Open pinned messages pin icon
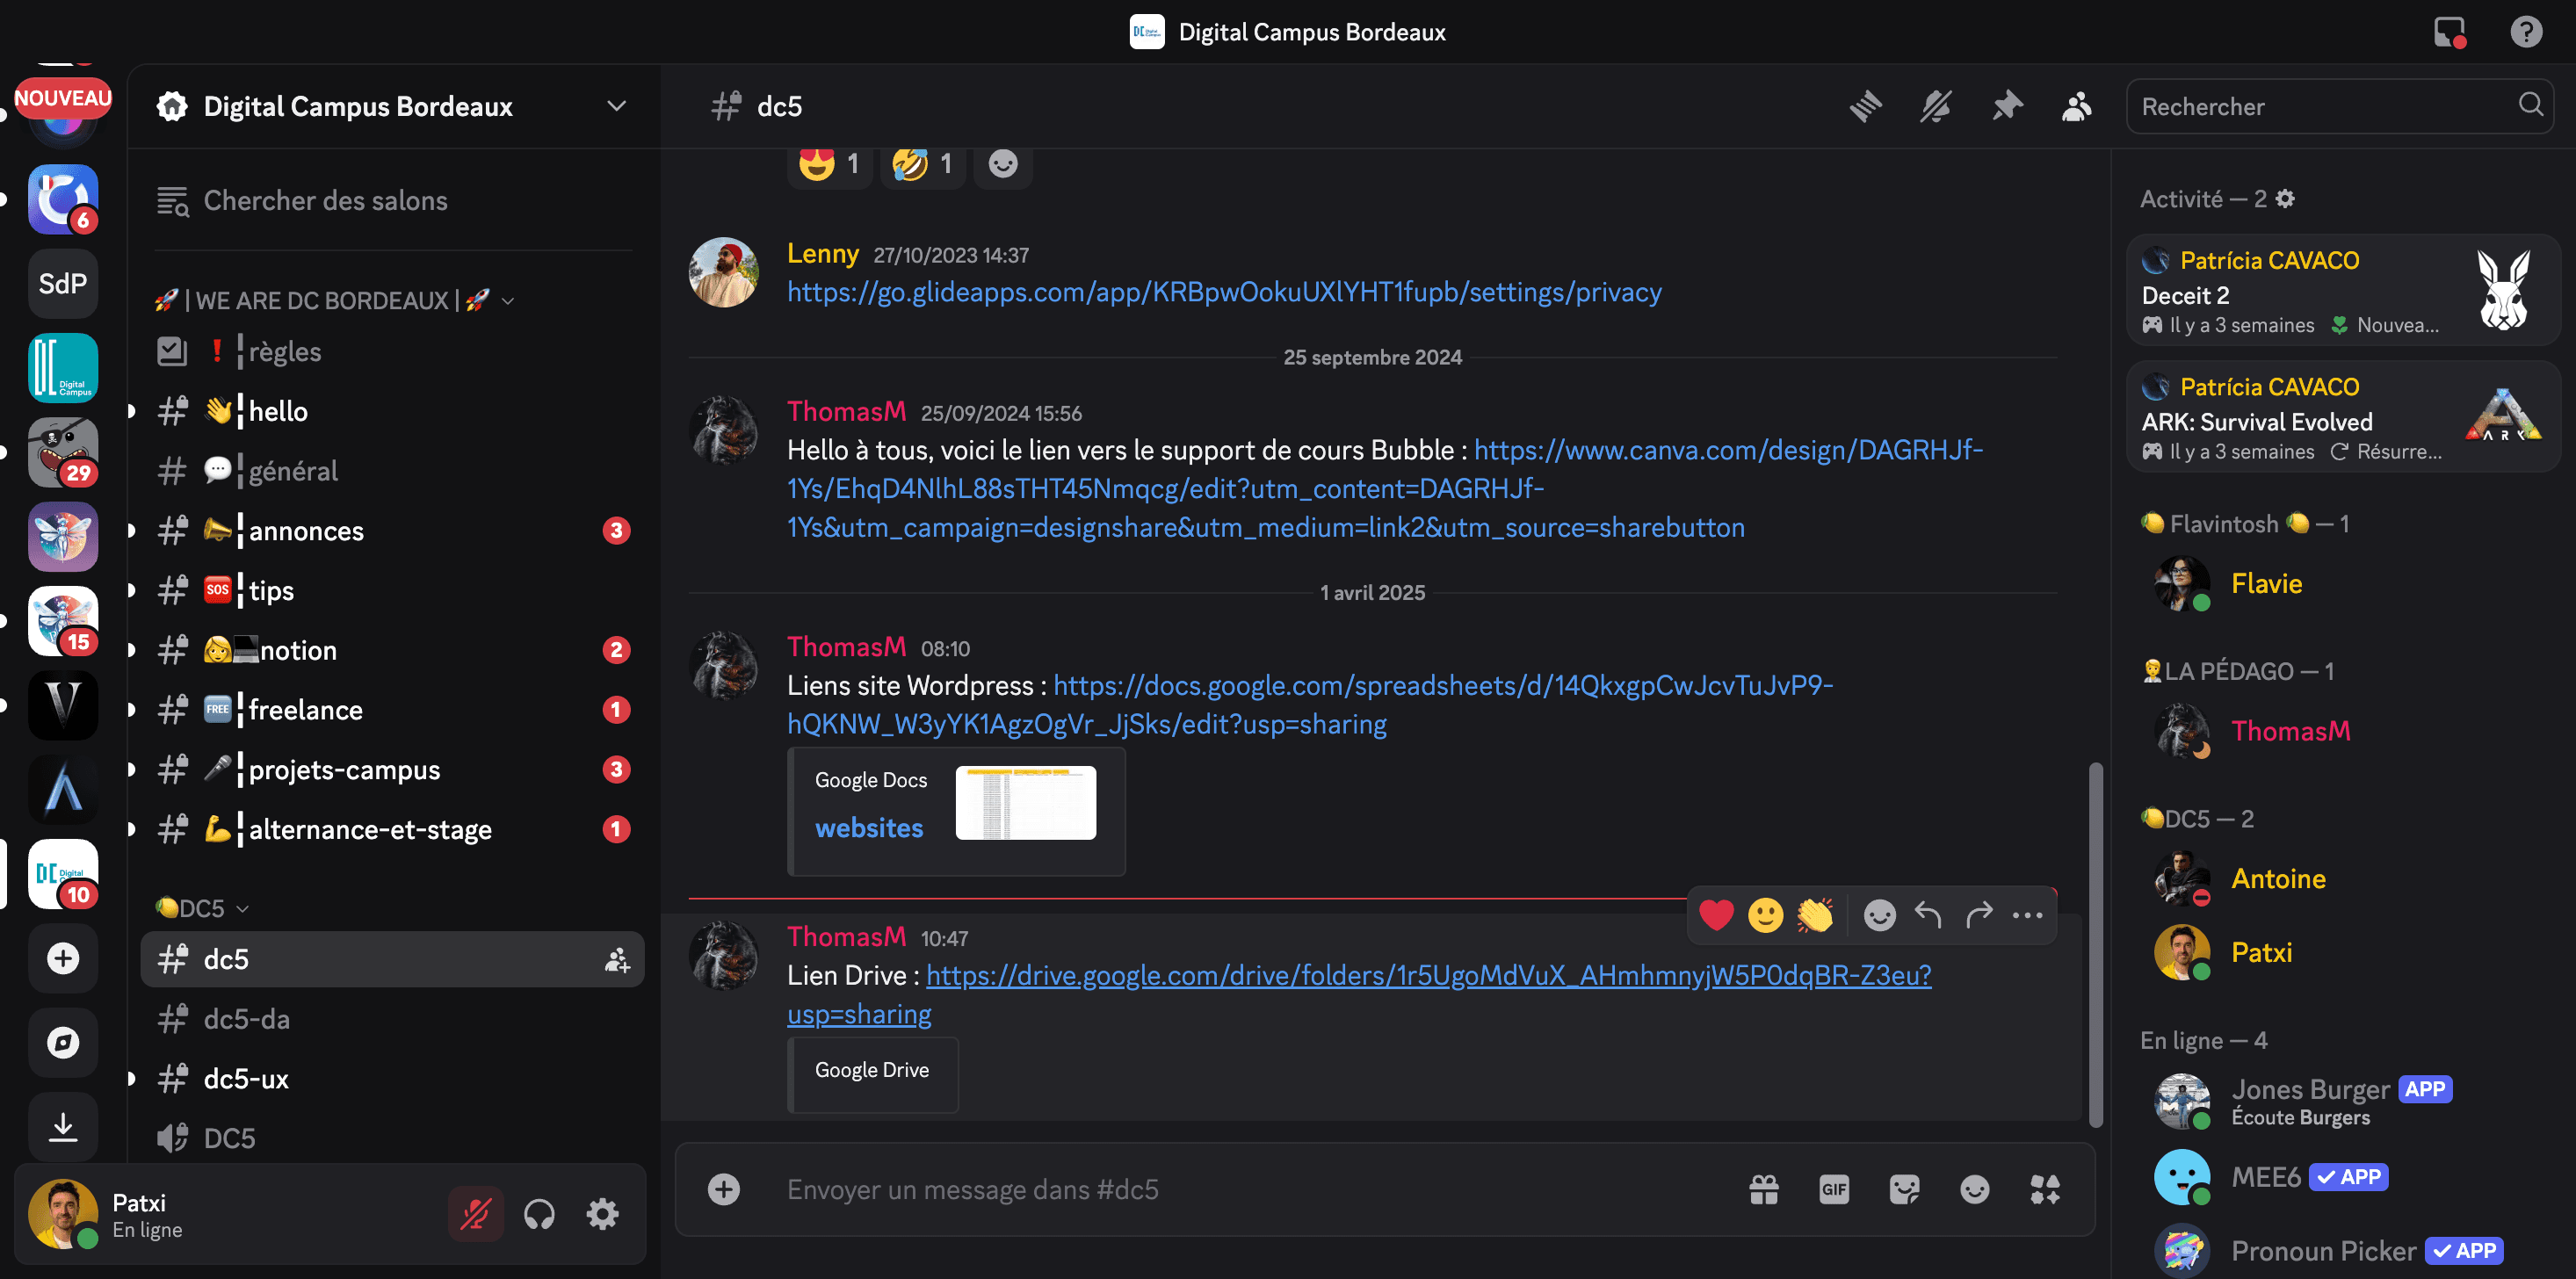This screenshot has height=1279, width=2576. pos(2006,106)
